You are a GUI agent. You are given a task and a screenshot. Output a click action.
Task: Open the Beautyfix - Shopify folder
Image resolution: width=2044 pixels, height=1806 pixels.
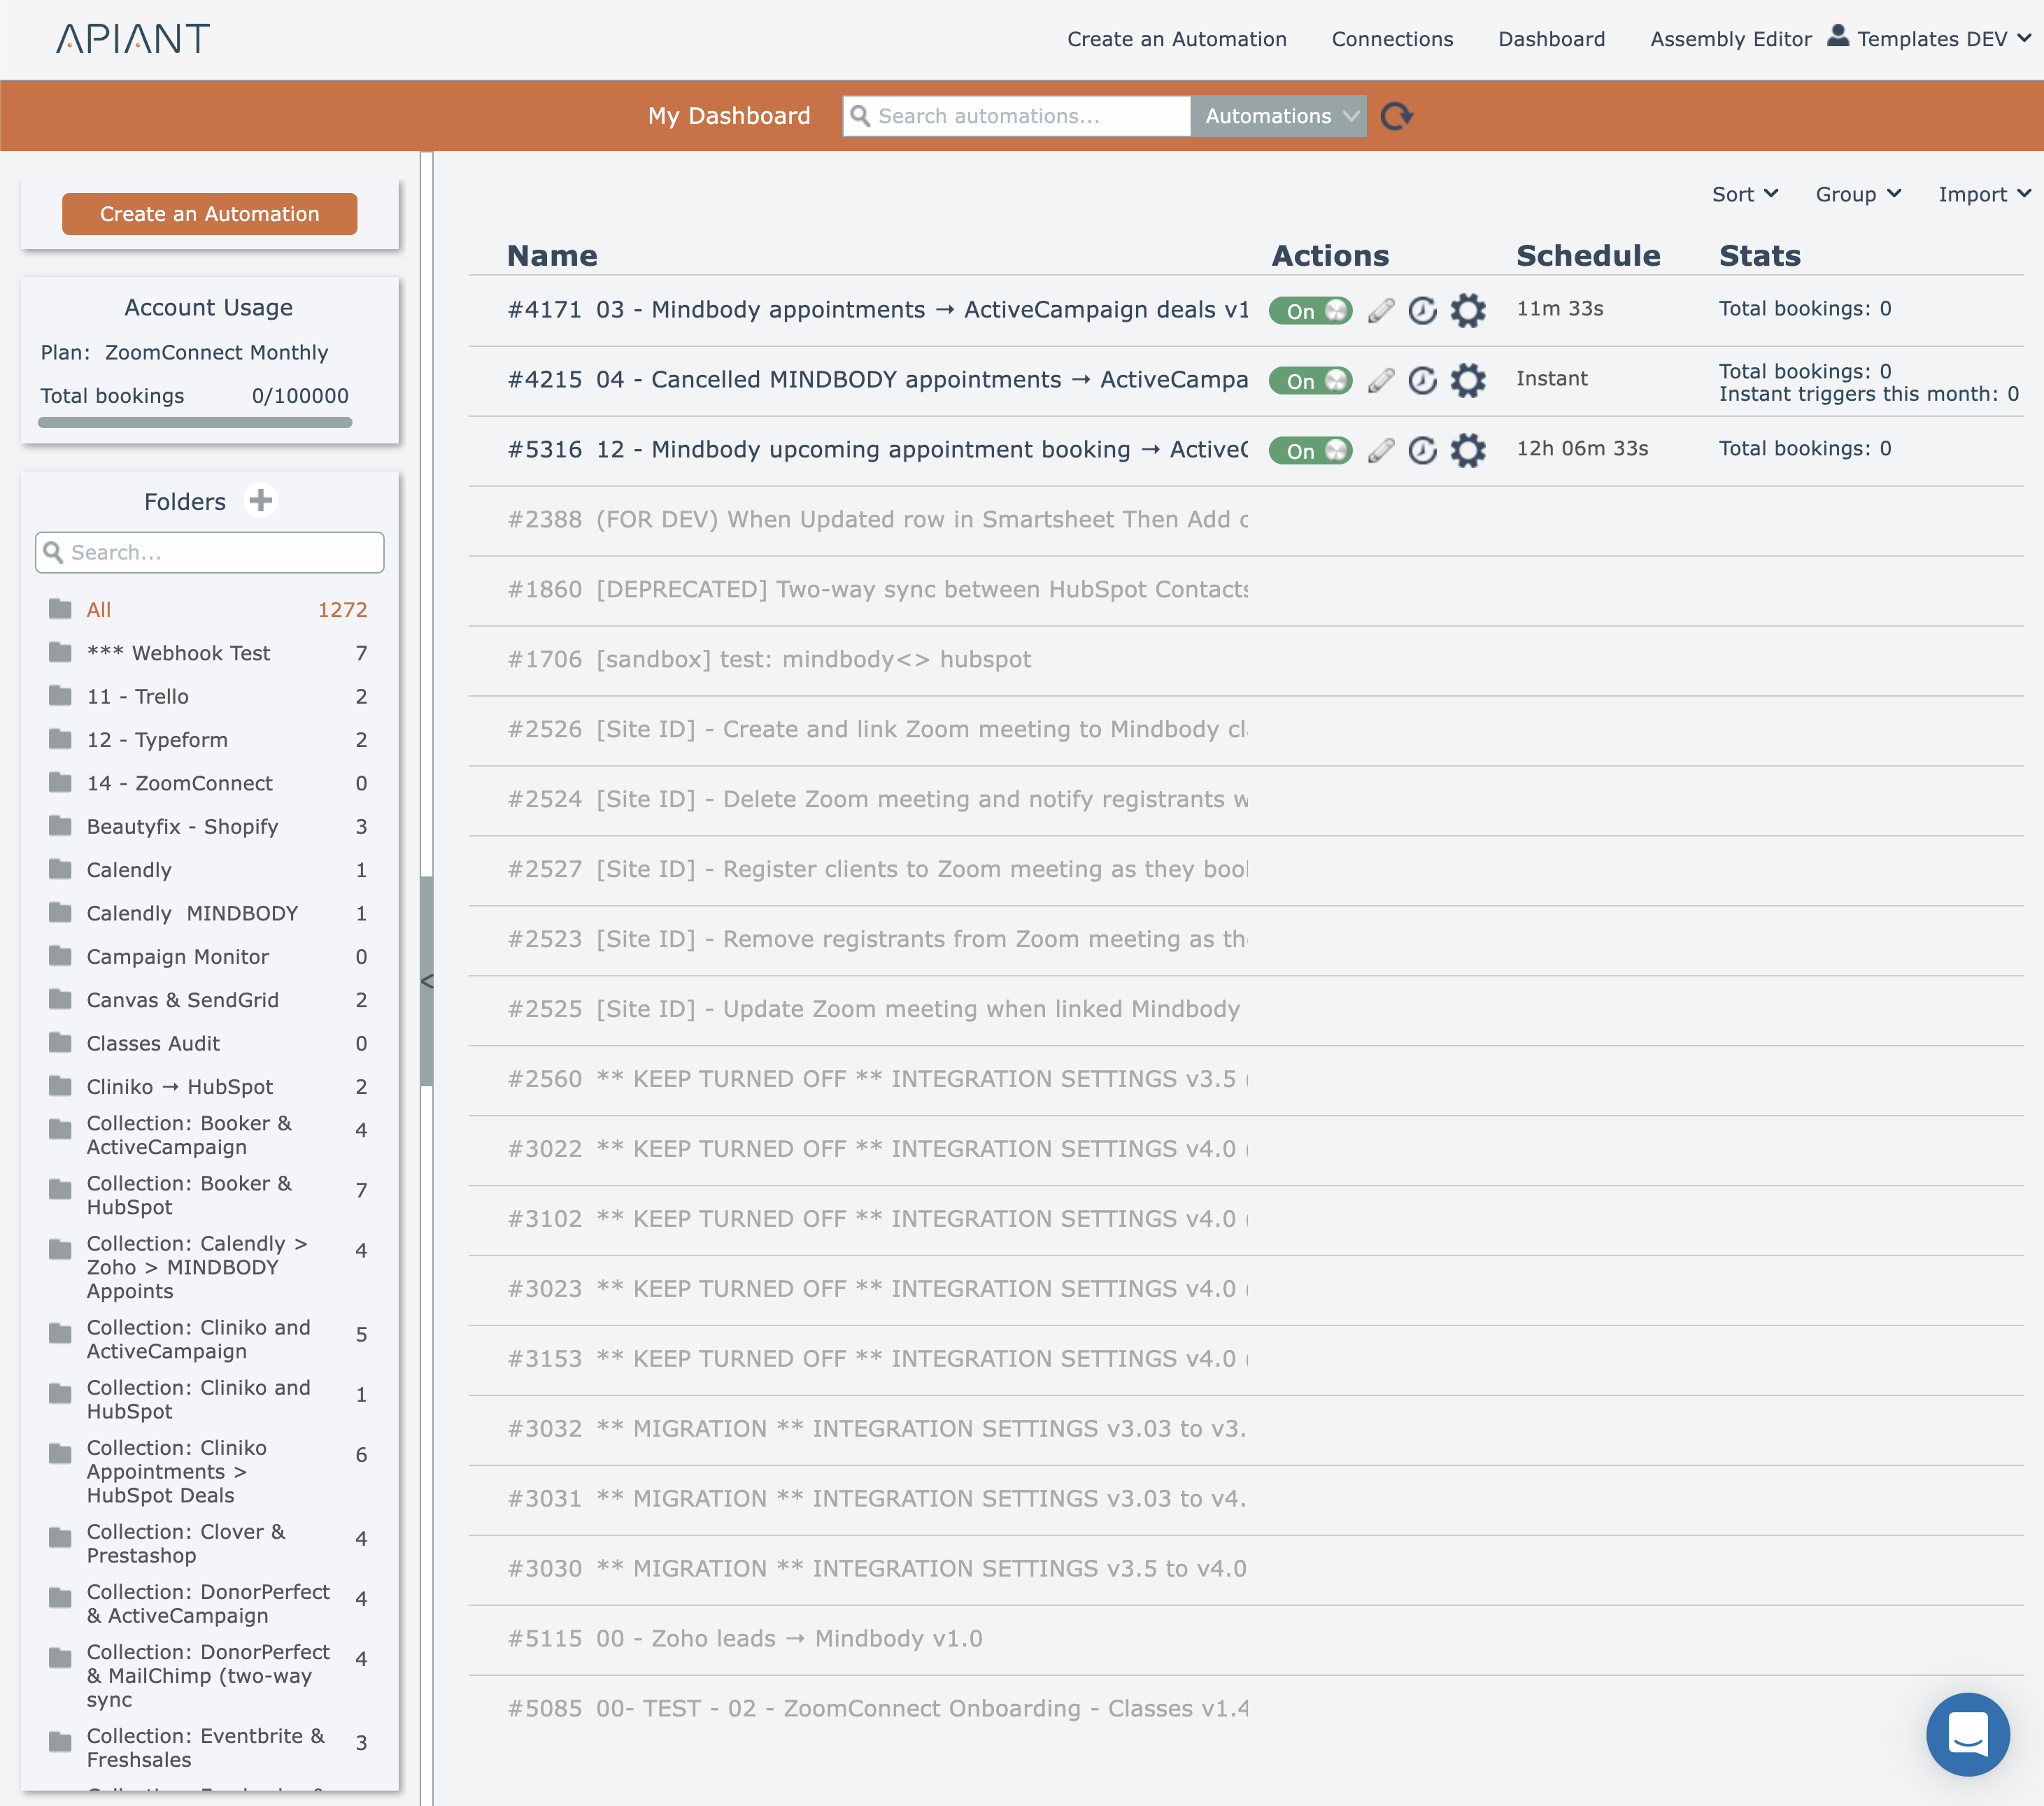182,826
